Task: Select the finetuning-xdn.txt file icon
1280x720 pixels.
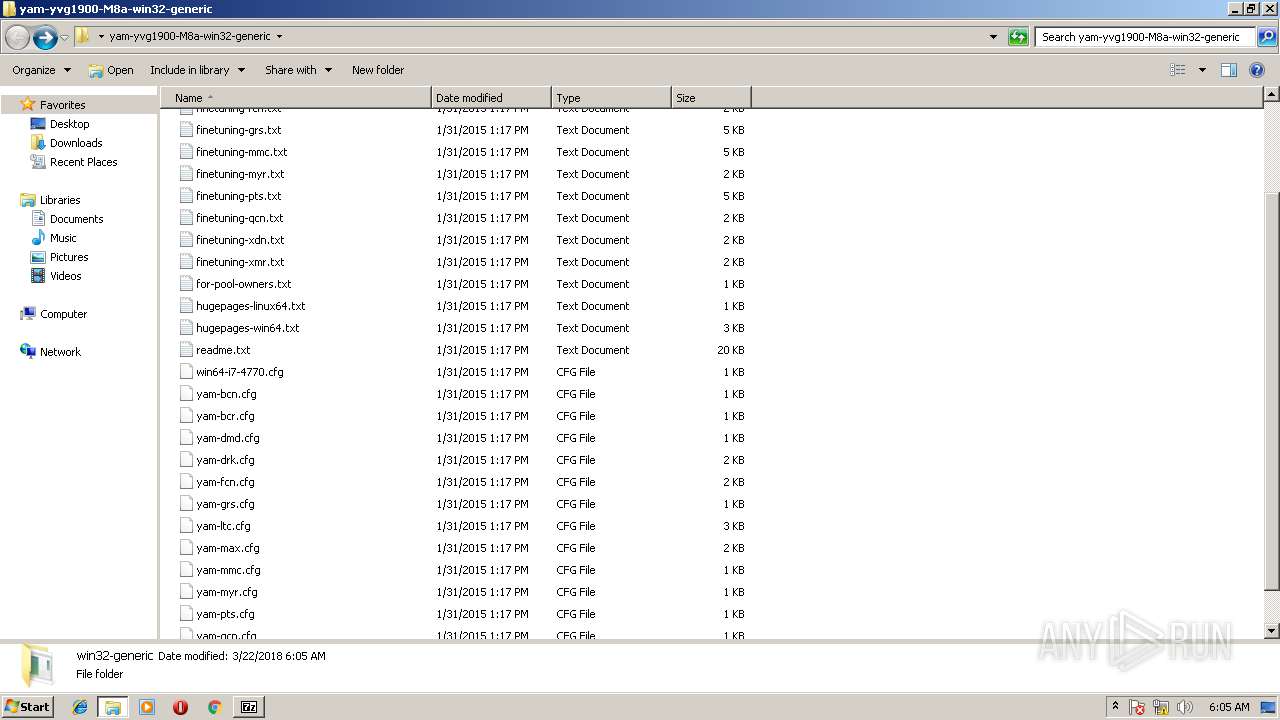Action: (x=186, y=240)
